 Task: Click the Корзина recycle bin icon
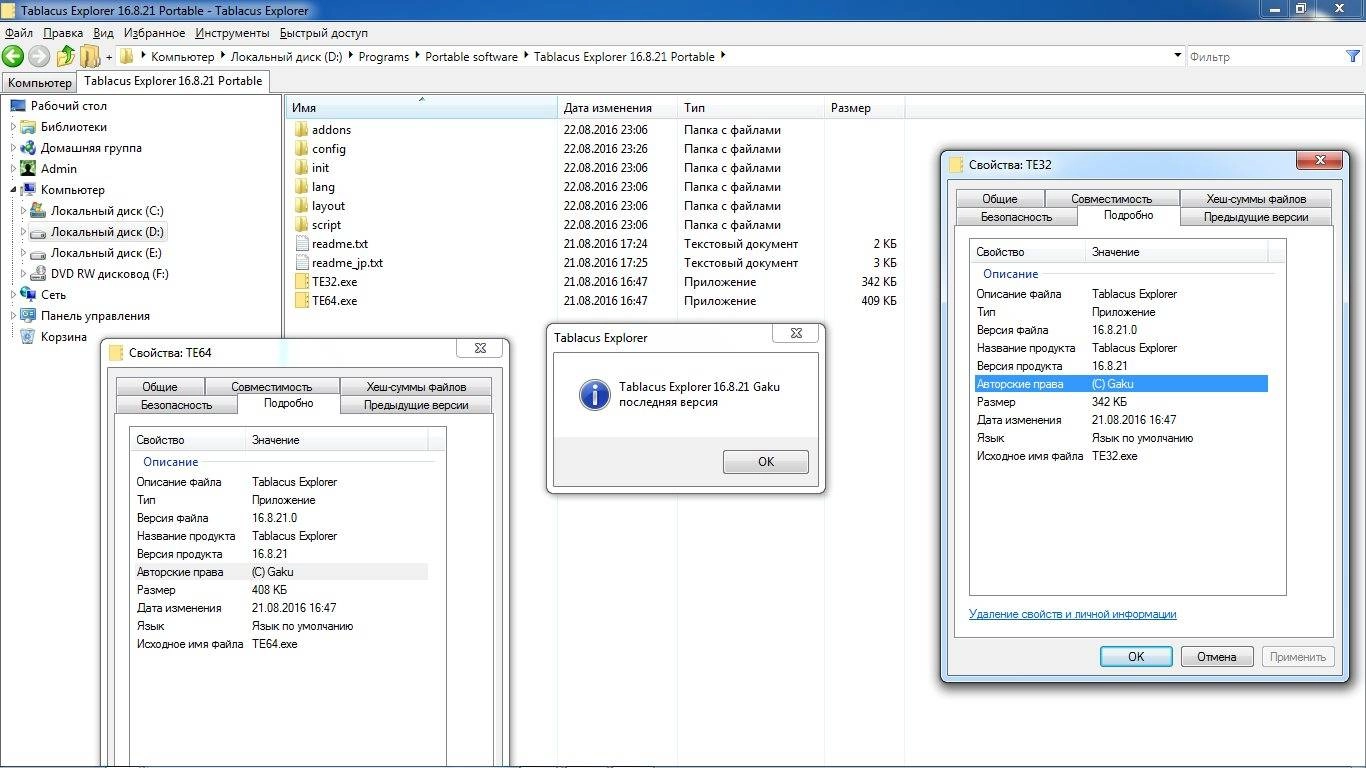[29, 337]
